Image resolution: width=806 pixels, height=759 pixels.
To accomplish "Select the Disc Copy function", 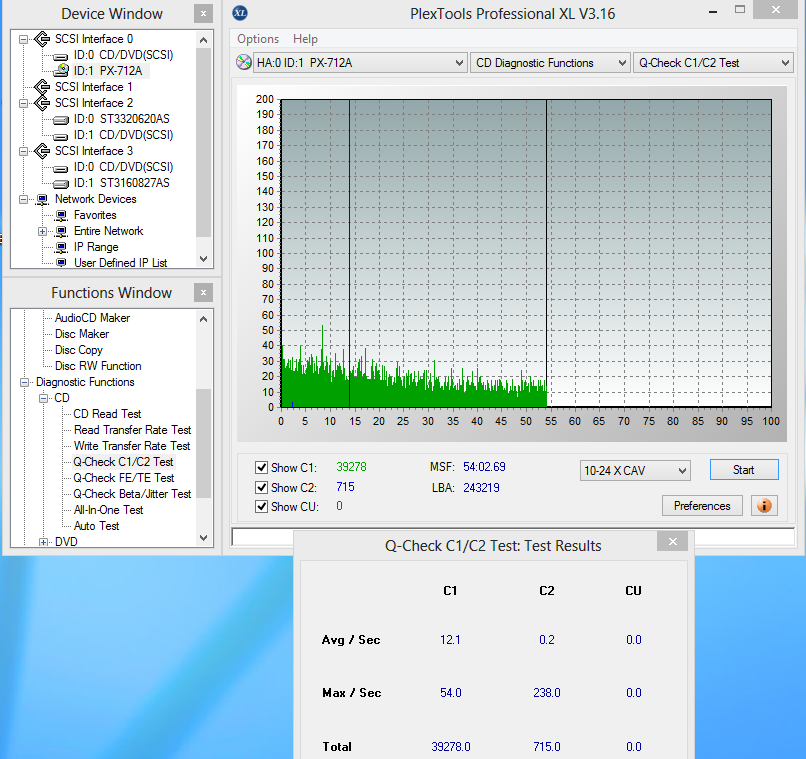I will coord(79,350).
